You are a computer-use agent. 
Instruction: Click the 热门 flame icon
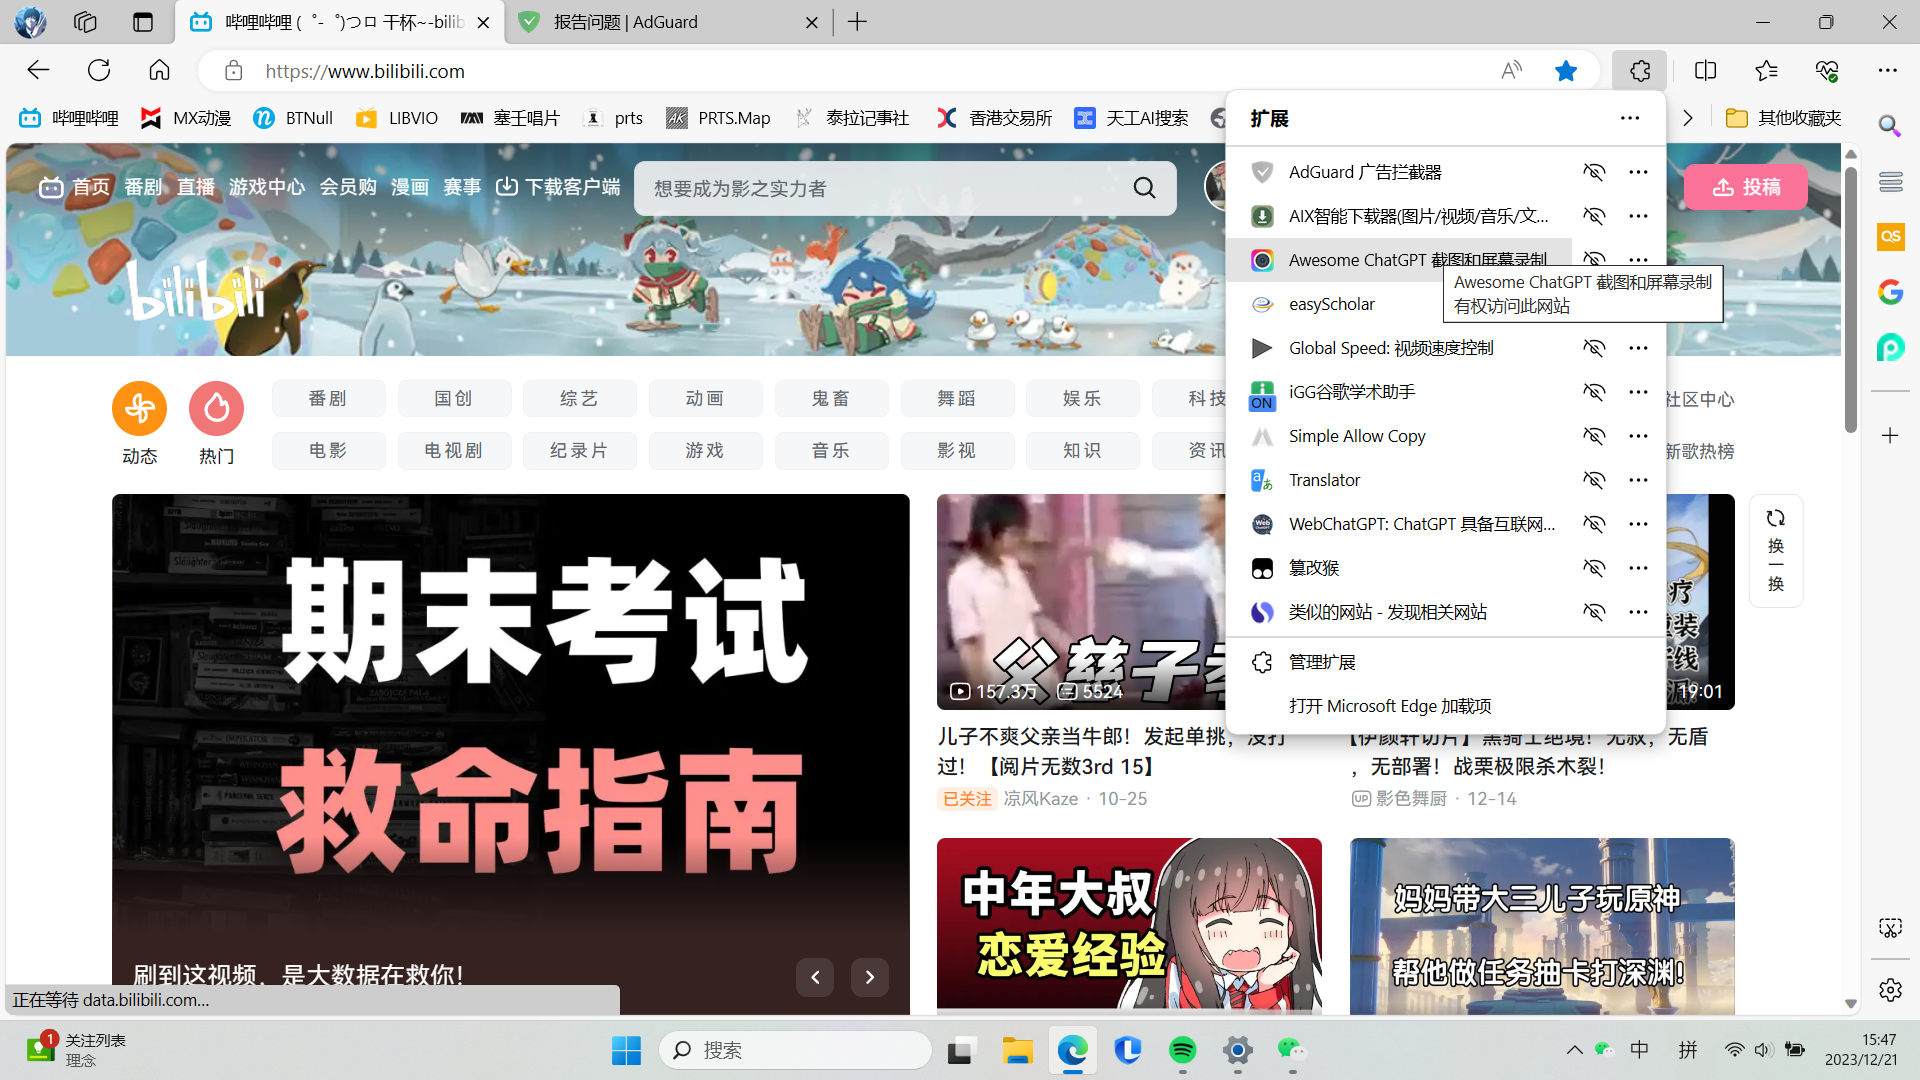(216, 409)
